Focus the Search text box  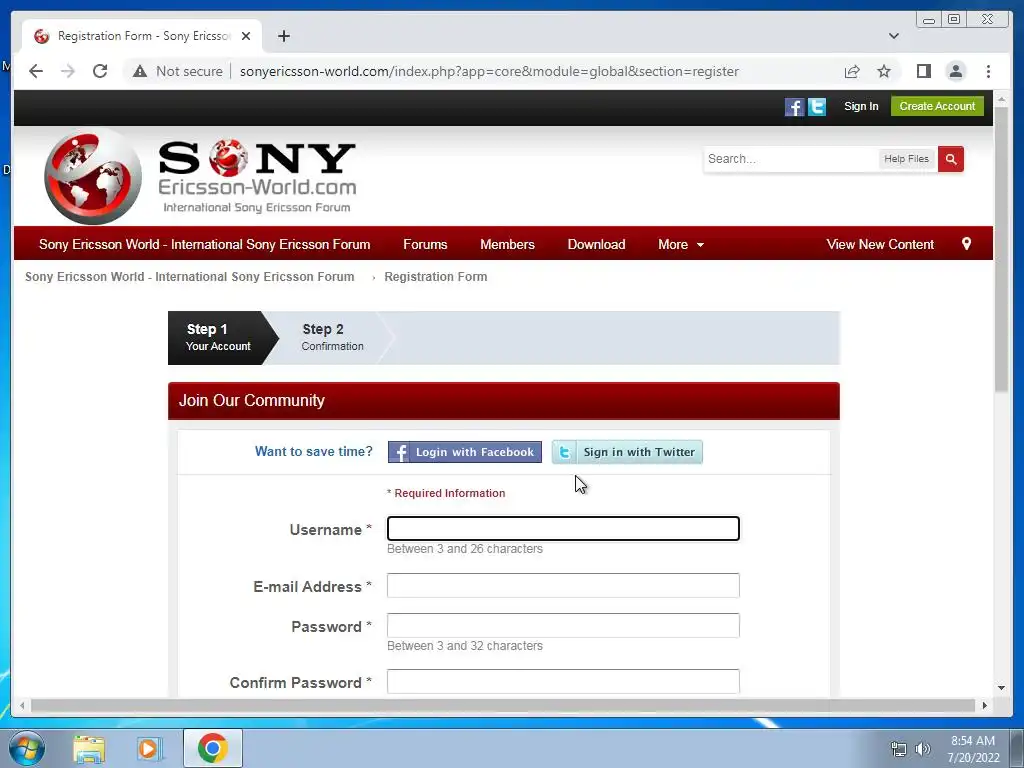[790, 159]
